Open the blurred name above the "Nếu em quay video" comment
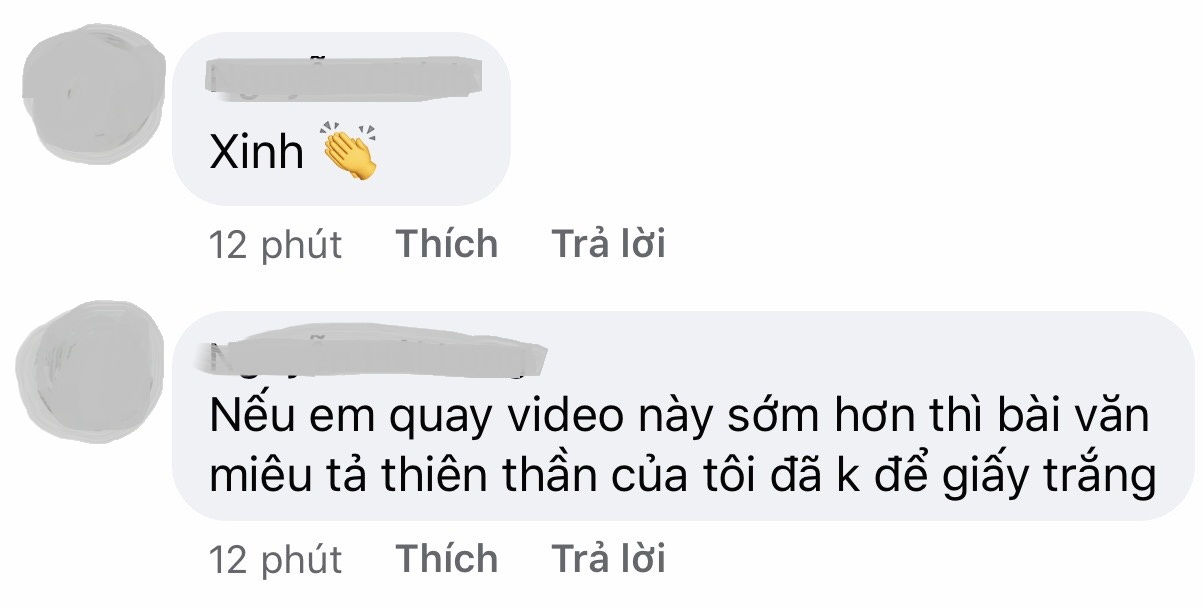The height and width of the screenshot is (608, 1203). pos(378,357)
